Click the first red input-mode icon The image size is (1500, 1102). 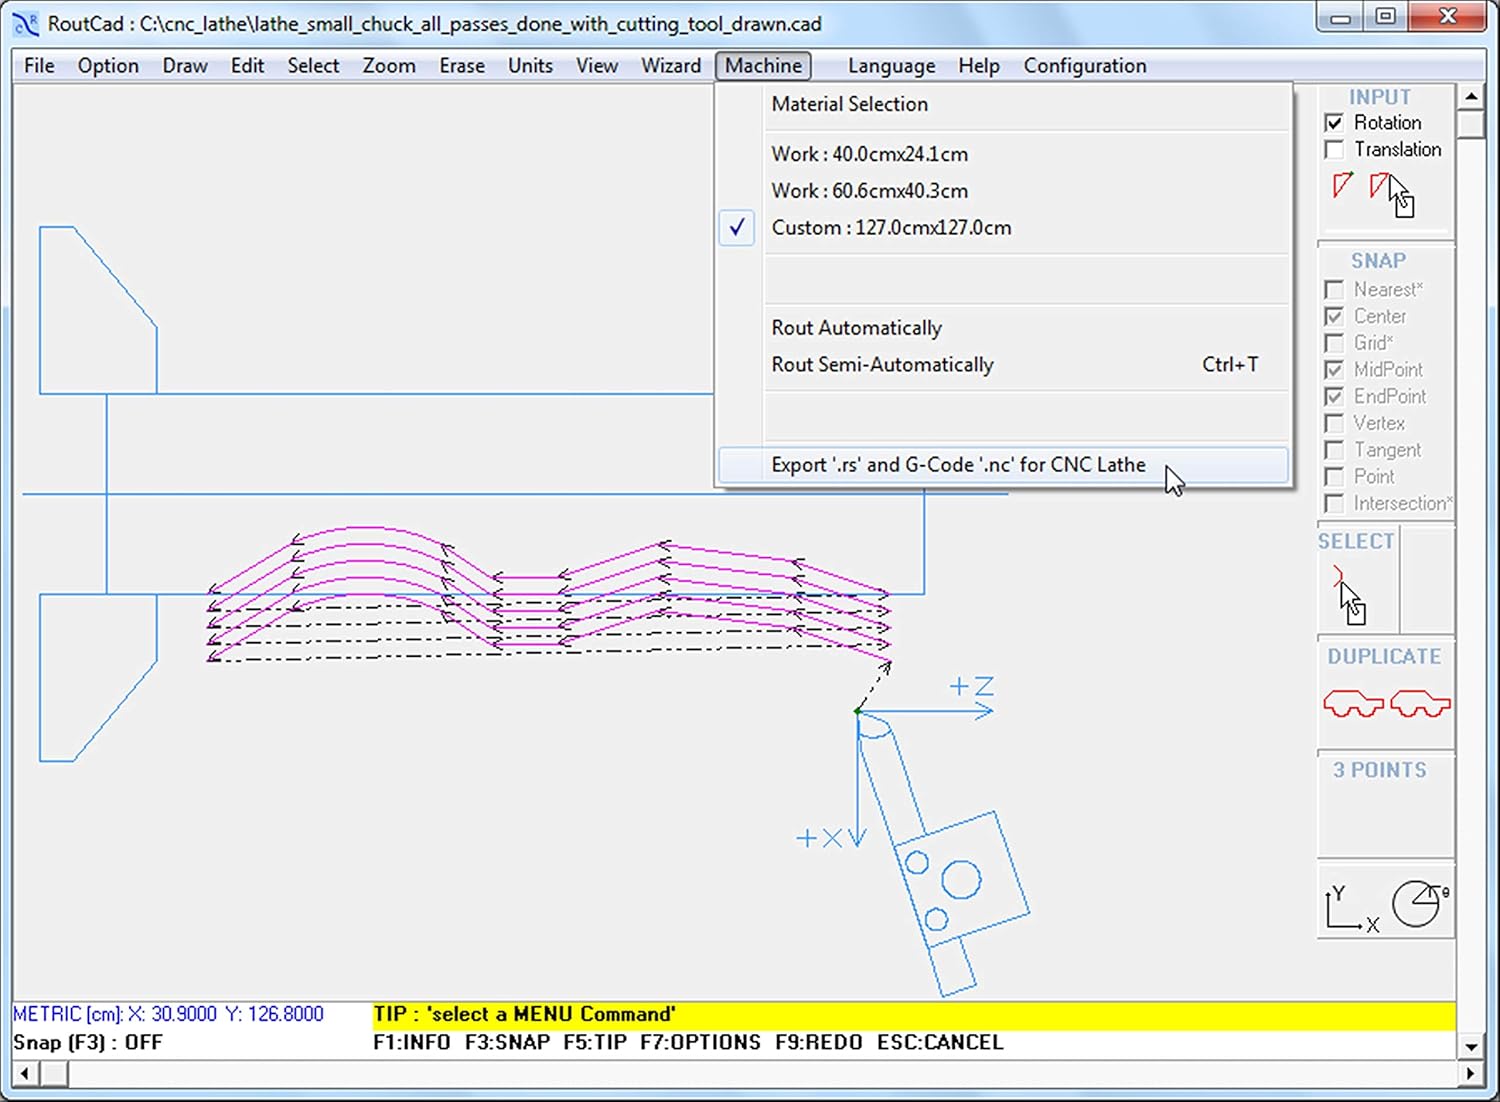[x=1342, y=185]
